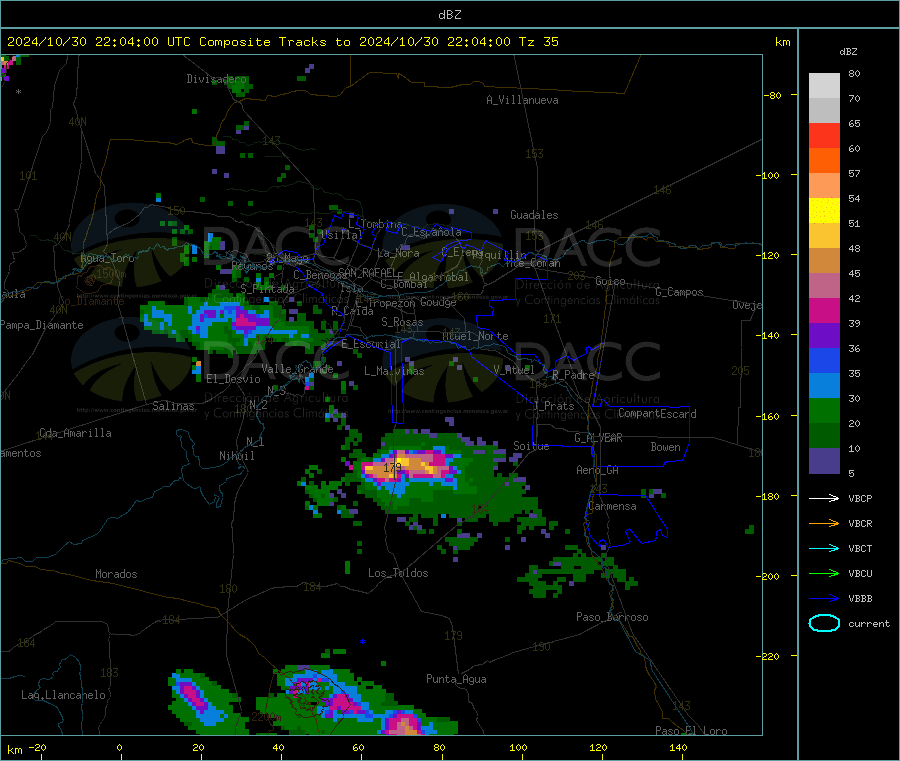Select the magenta 39-42 dBZ legend swatch

pos(824,310)
